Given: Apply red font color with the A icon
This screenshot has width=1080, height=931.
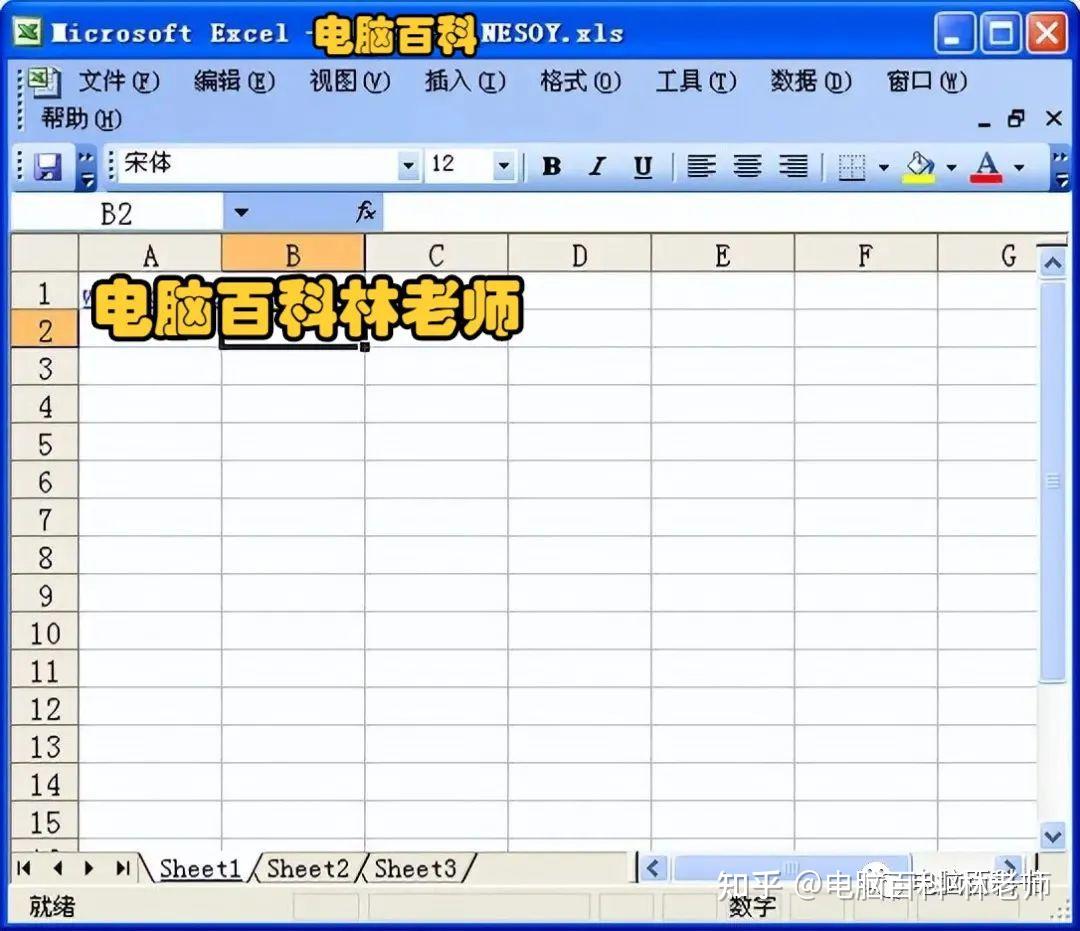Looking at the screenshot, I should tap(986, 167).
